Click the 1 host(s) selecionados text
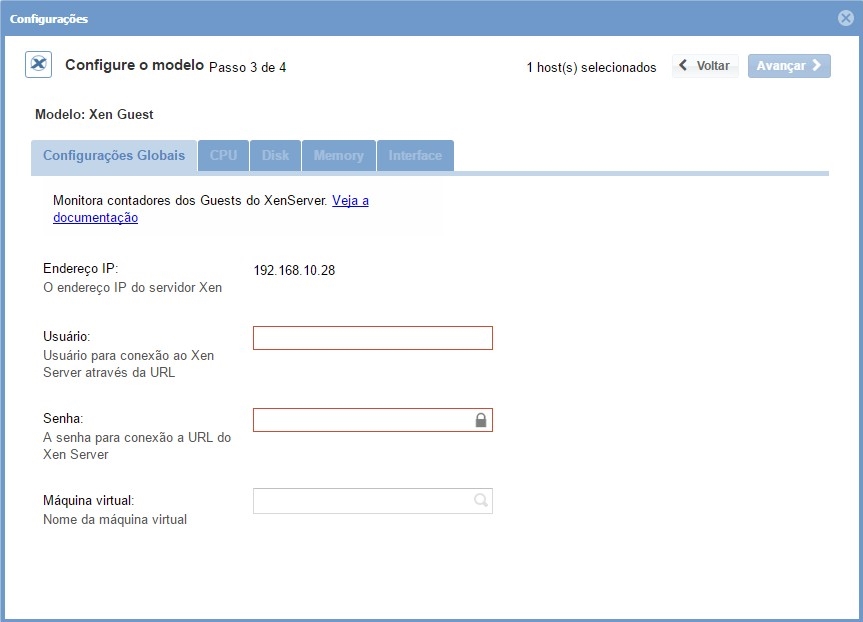This screenshot has width=863, height=622. [x=591, y=67]
